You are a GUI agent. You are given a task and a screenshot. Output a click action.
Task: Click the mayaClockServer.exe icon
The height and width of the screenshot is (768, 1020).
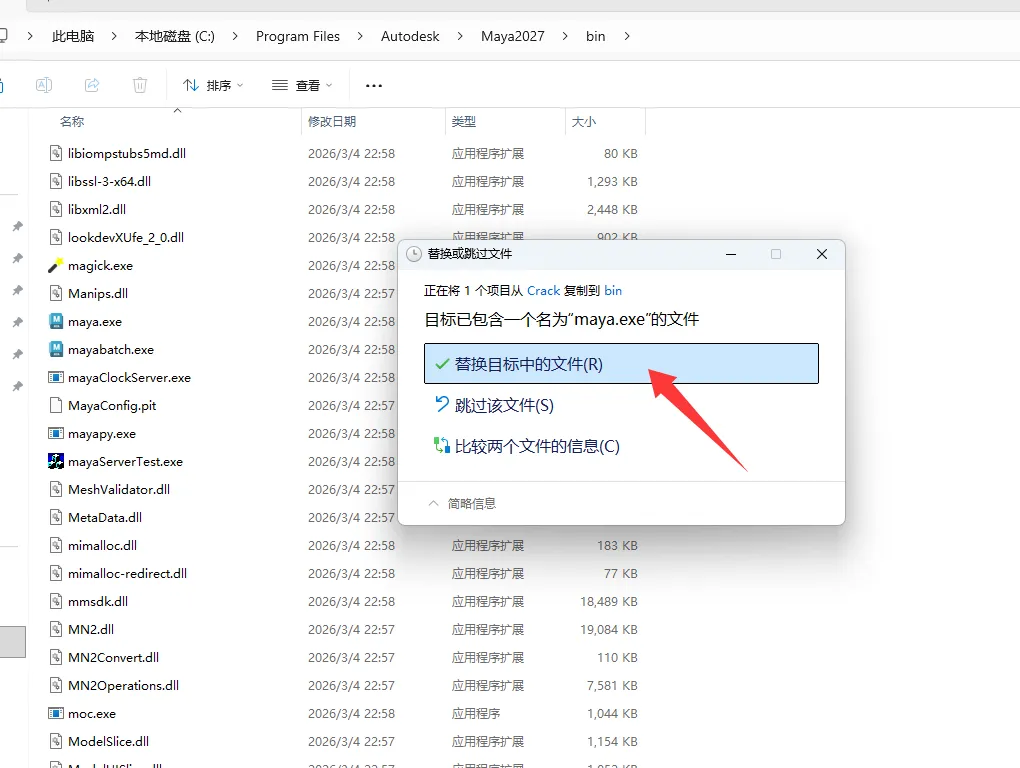pyautogui.click(x=56, y=377)
